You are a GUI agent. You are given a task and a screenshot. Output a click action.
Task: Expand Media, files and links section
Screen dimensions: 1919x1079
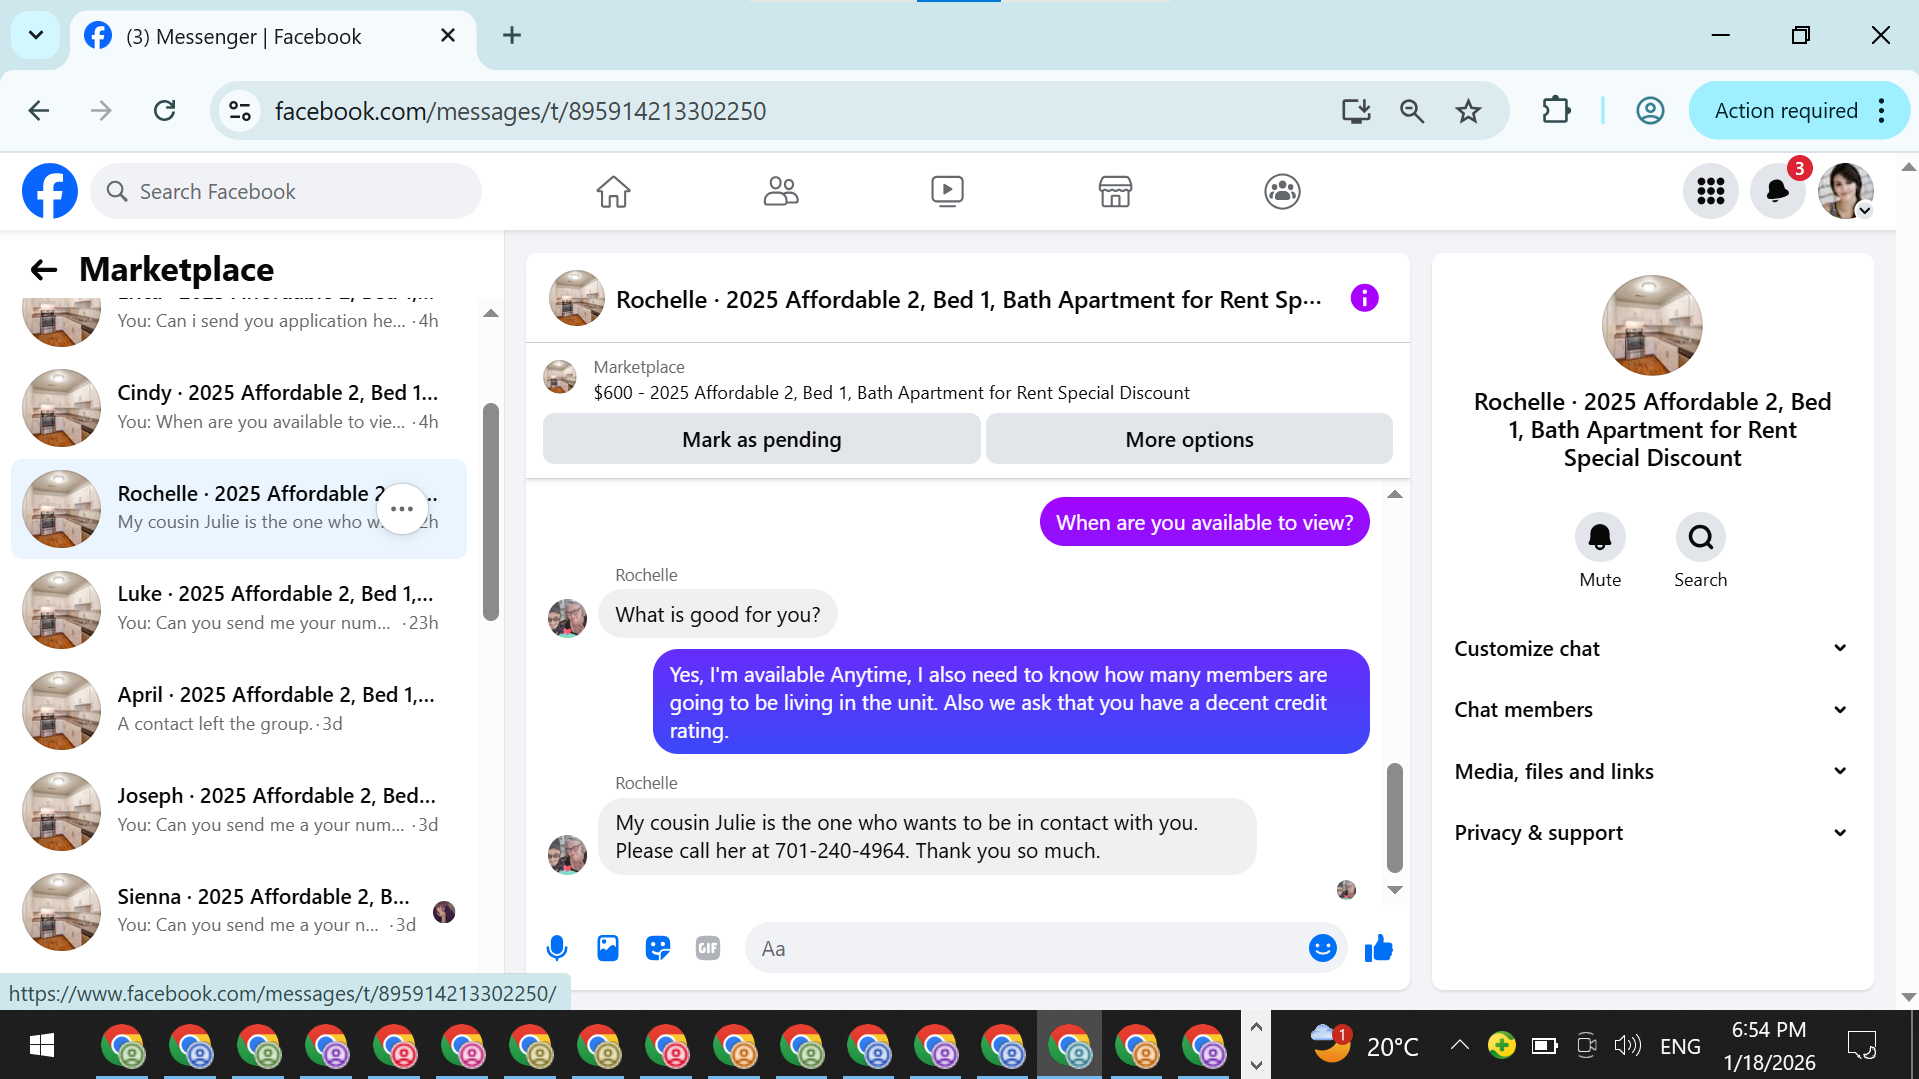point(1651,772)
